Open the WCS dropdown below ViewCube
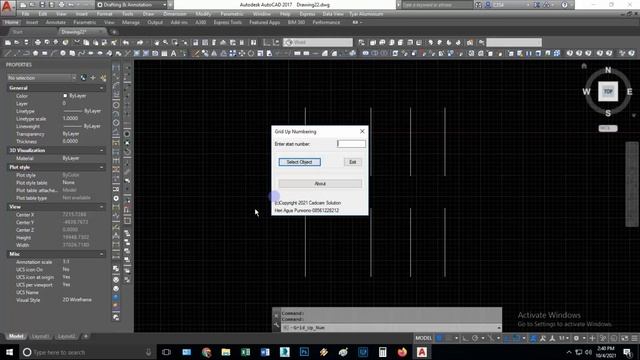 [608, 128]
